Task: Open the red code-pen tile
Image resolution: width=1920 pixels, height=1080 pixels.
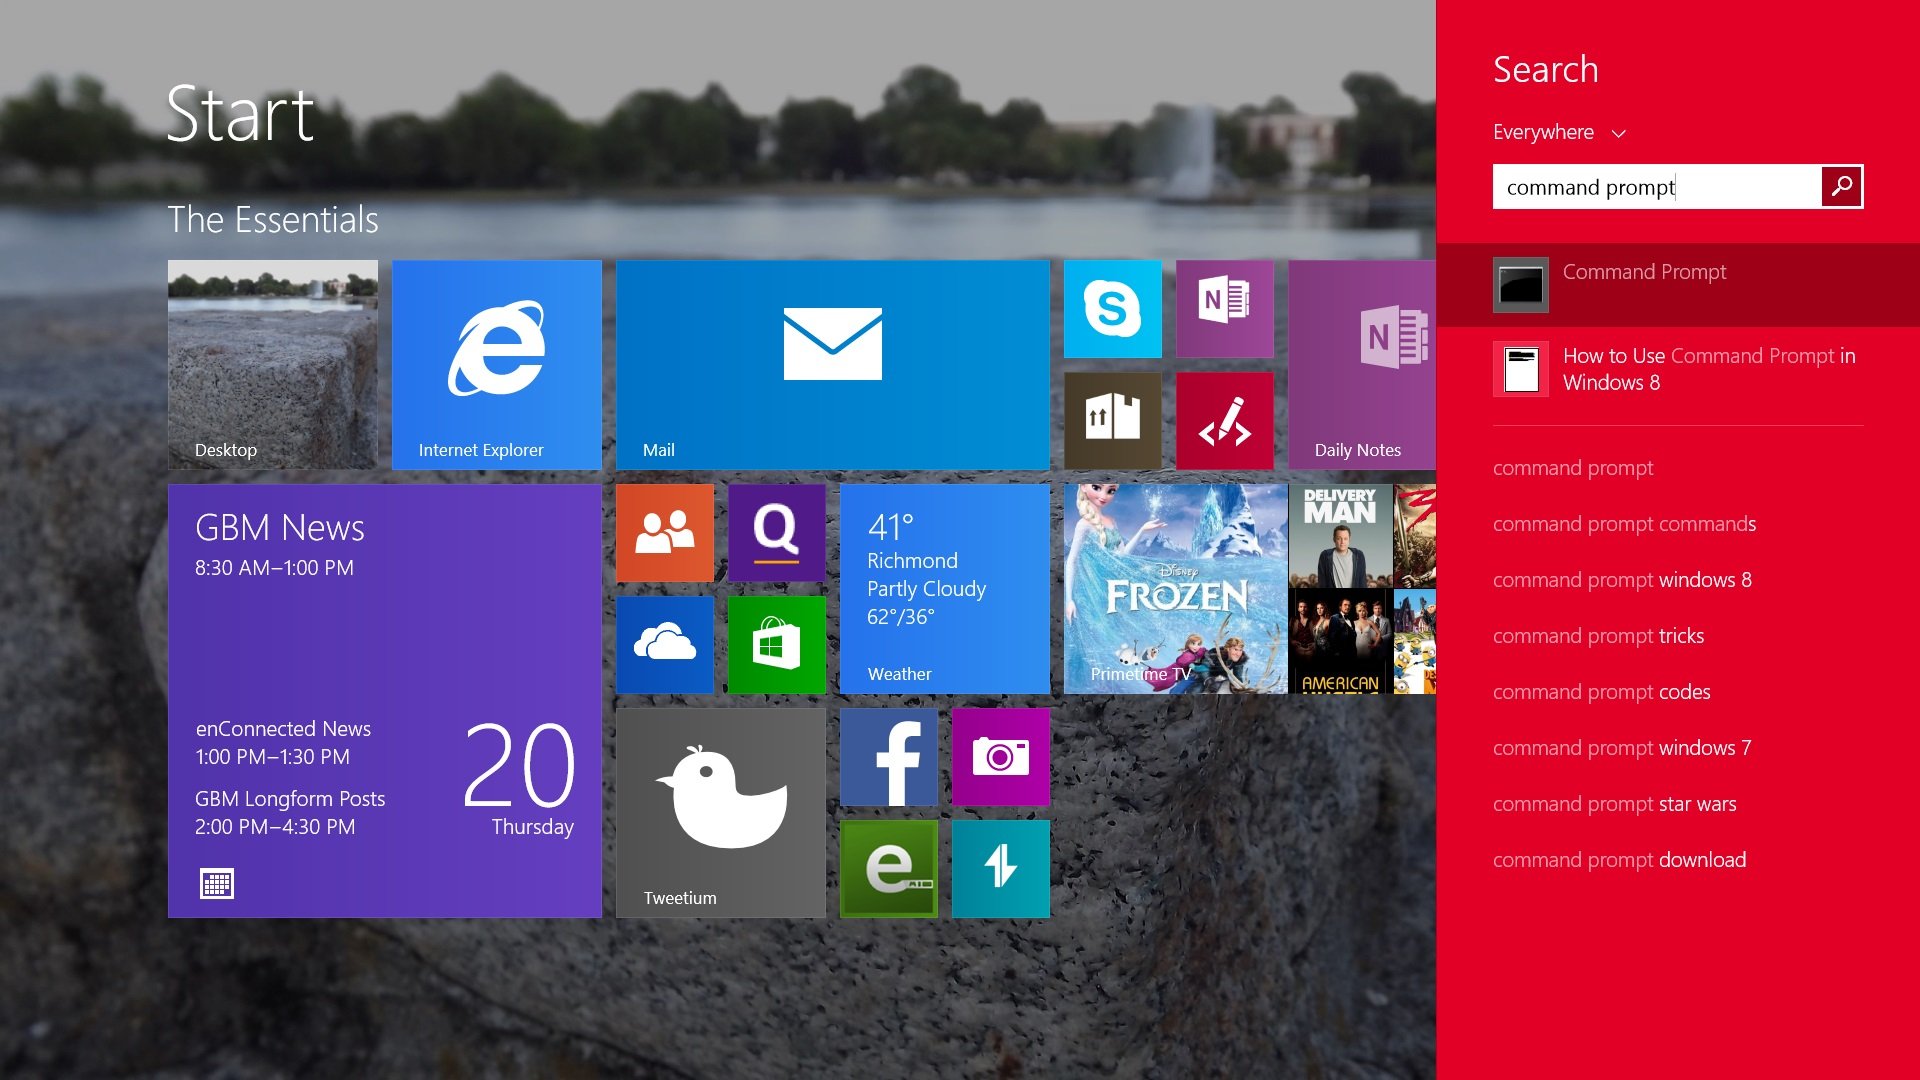Action: pyautogui.click(x=1225, y=421)
